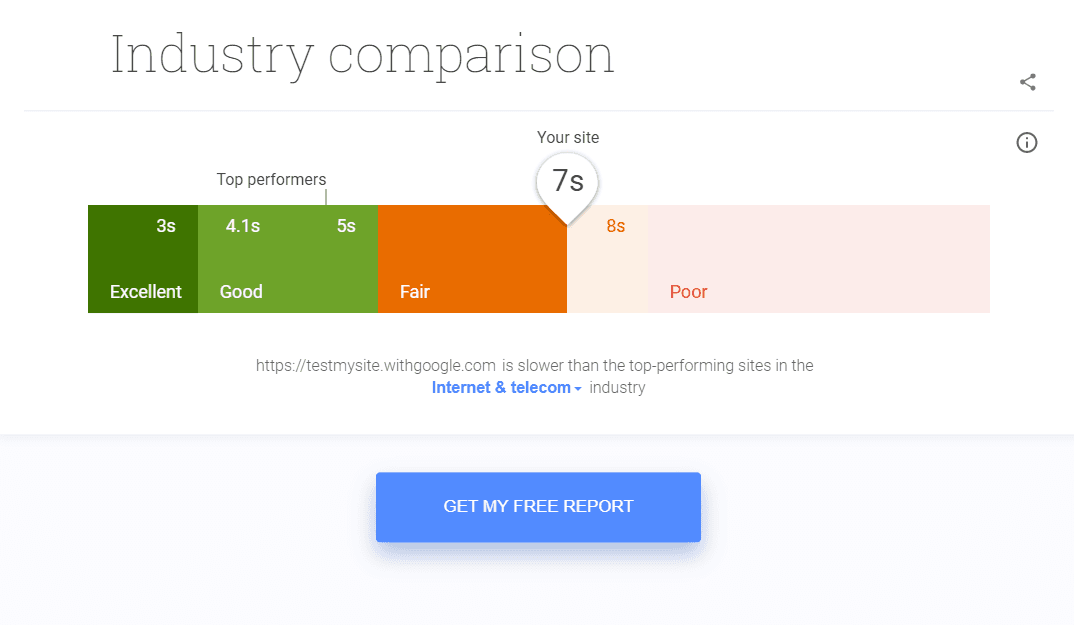Click the Industry comparison heading
Screen dimensions: 1074x625
[362, 56]
